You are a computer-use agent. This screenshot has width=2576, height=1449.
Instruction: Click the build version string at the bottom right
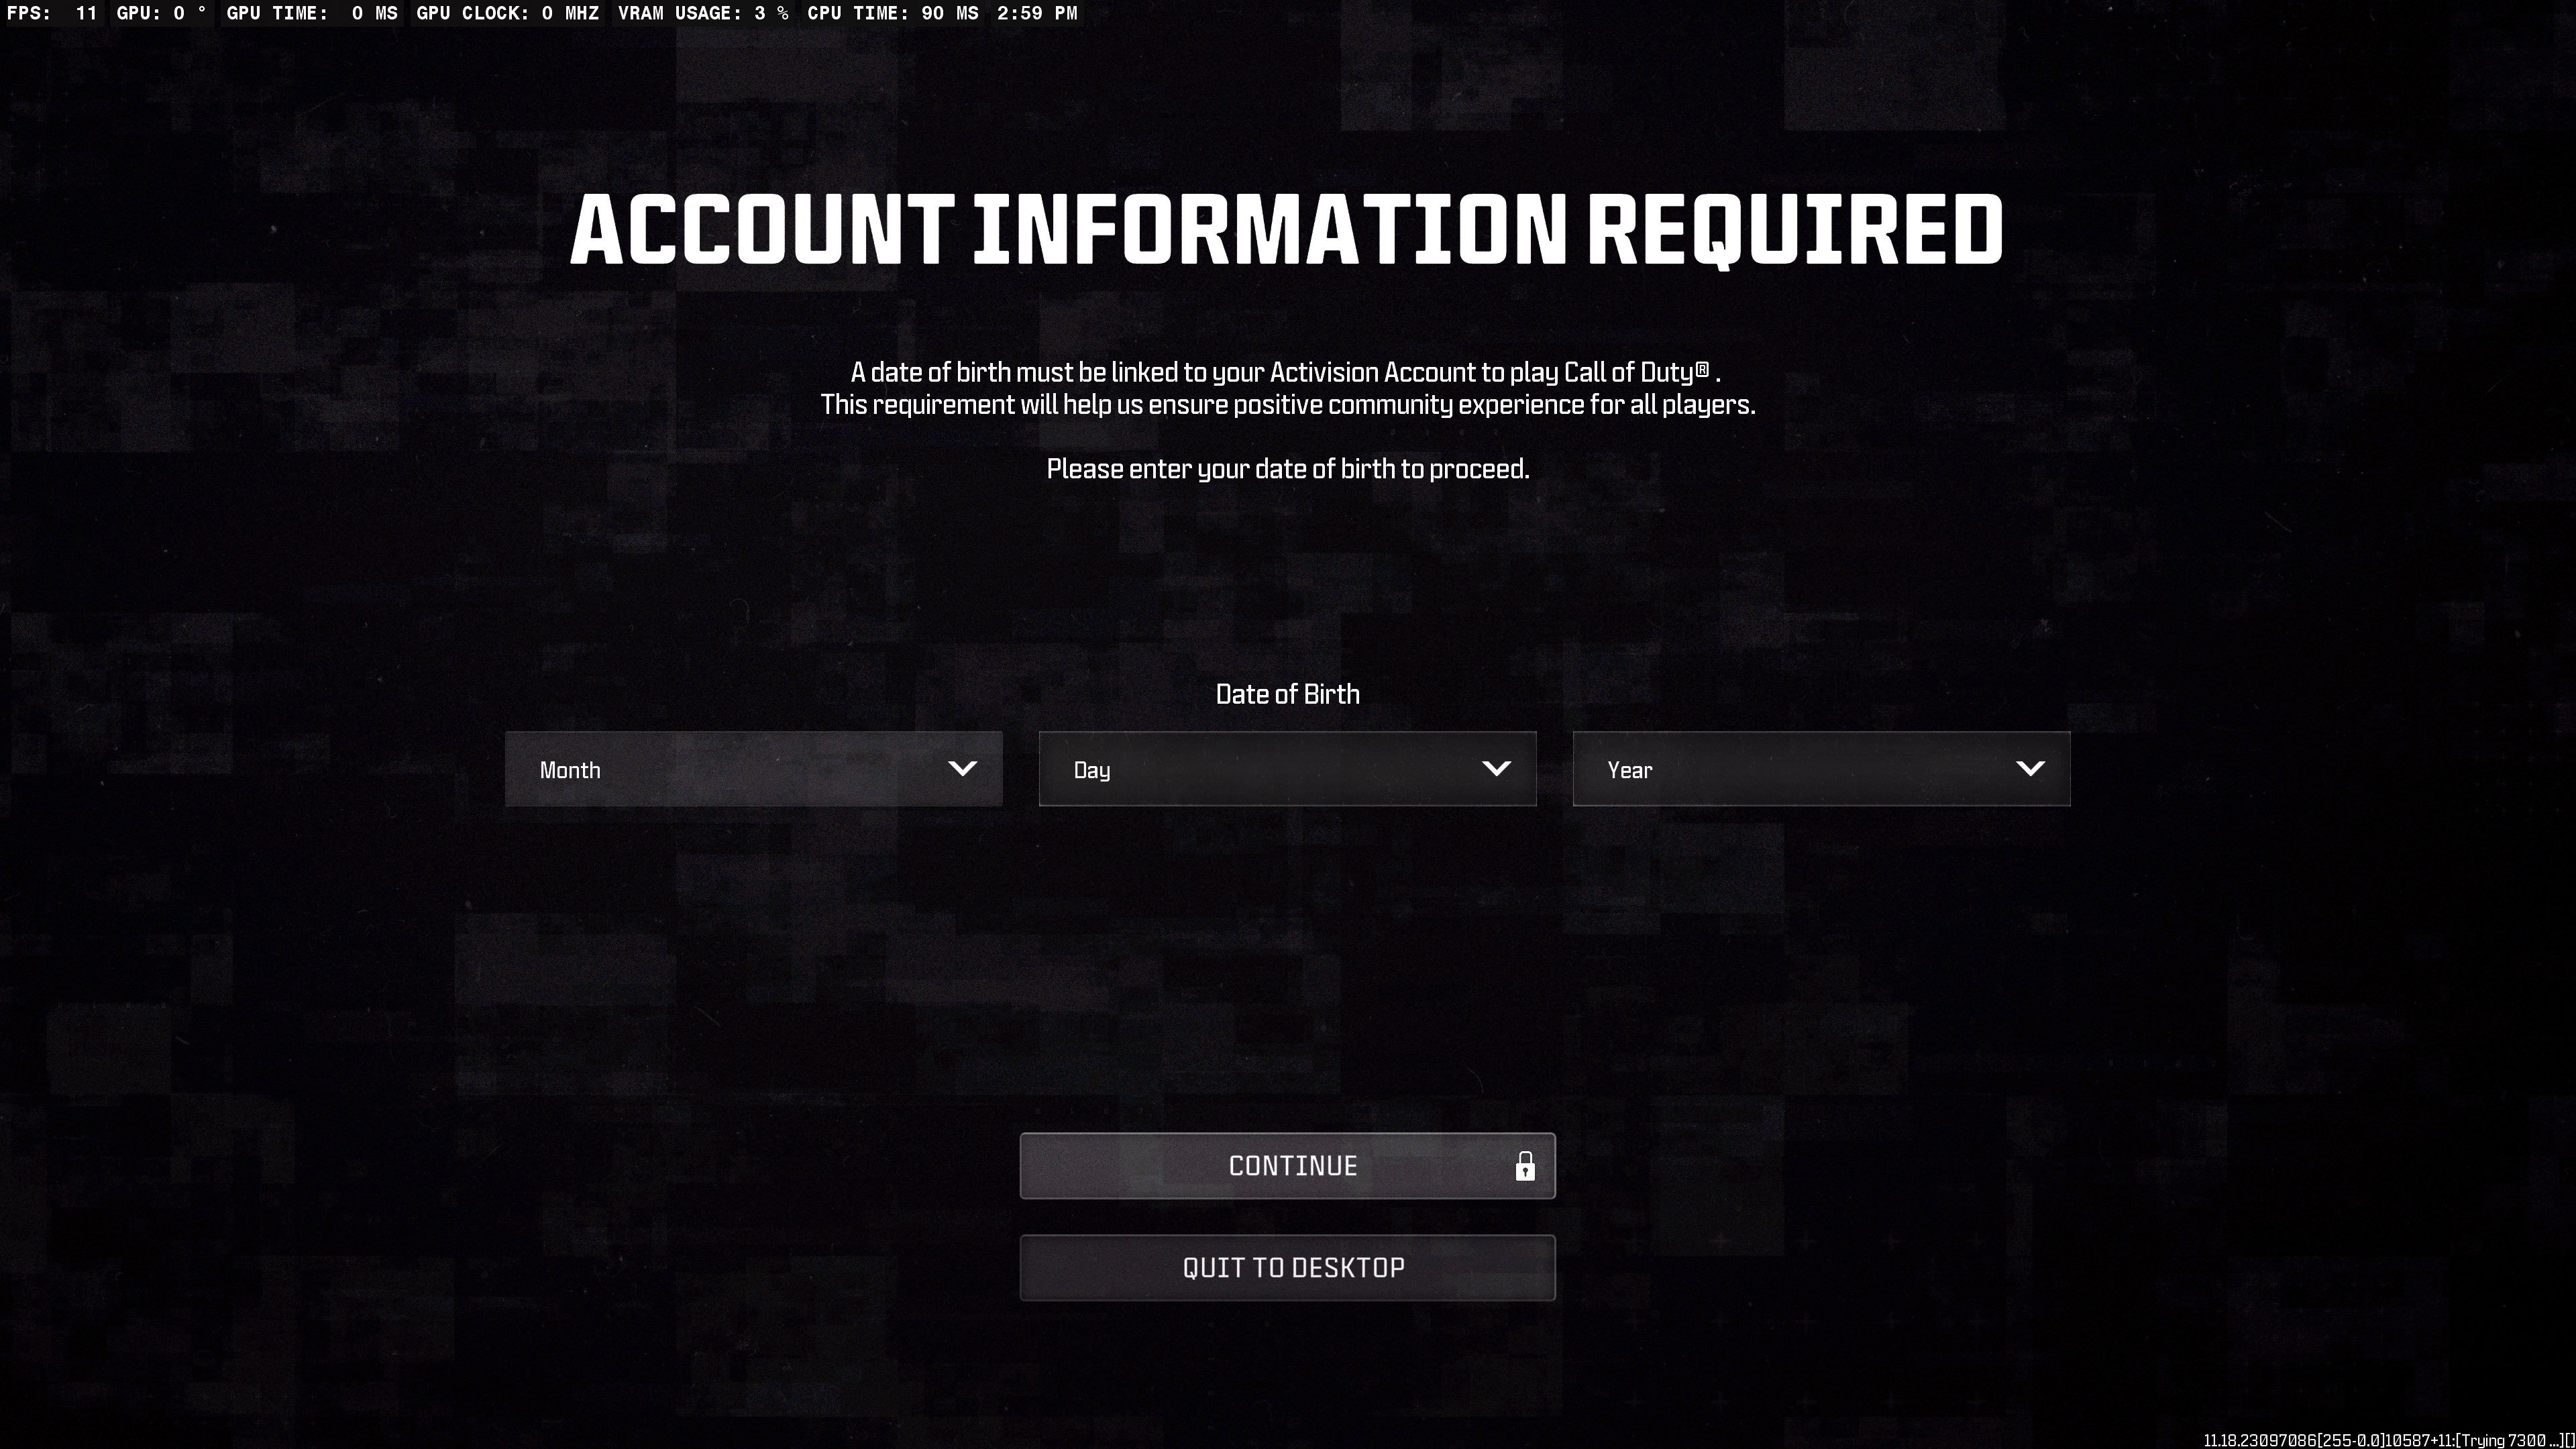pos(2388,1440)
